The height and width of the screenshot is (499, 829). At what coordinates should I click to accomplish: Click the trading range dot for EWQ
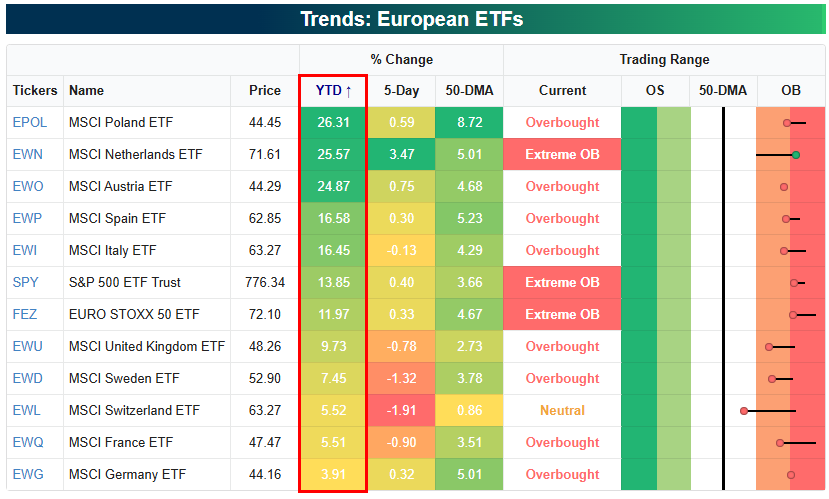pos(780,443)
